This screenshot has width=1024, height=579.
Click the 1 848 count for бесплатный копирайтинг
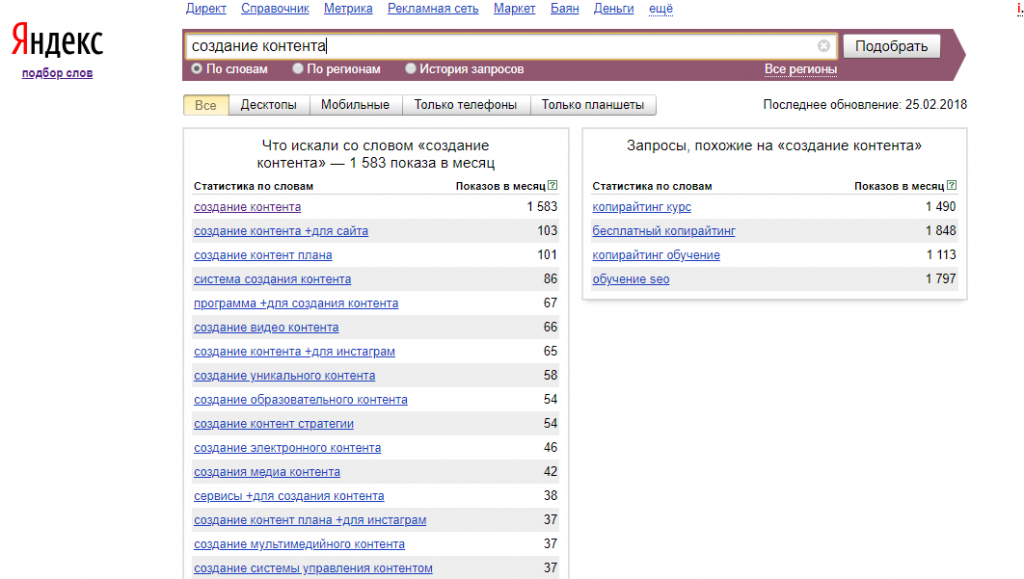[940, 231]
